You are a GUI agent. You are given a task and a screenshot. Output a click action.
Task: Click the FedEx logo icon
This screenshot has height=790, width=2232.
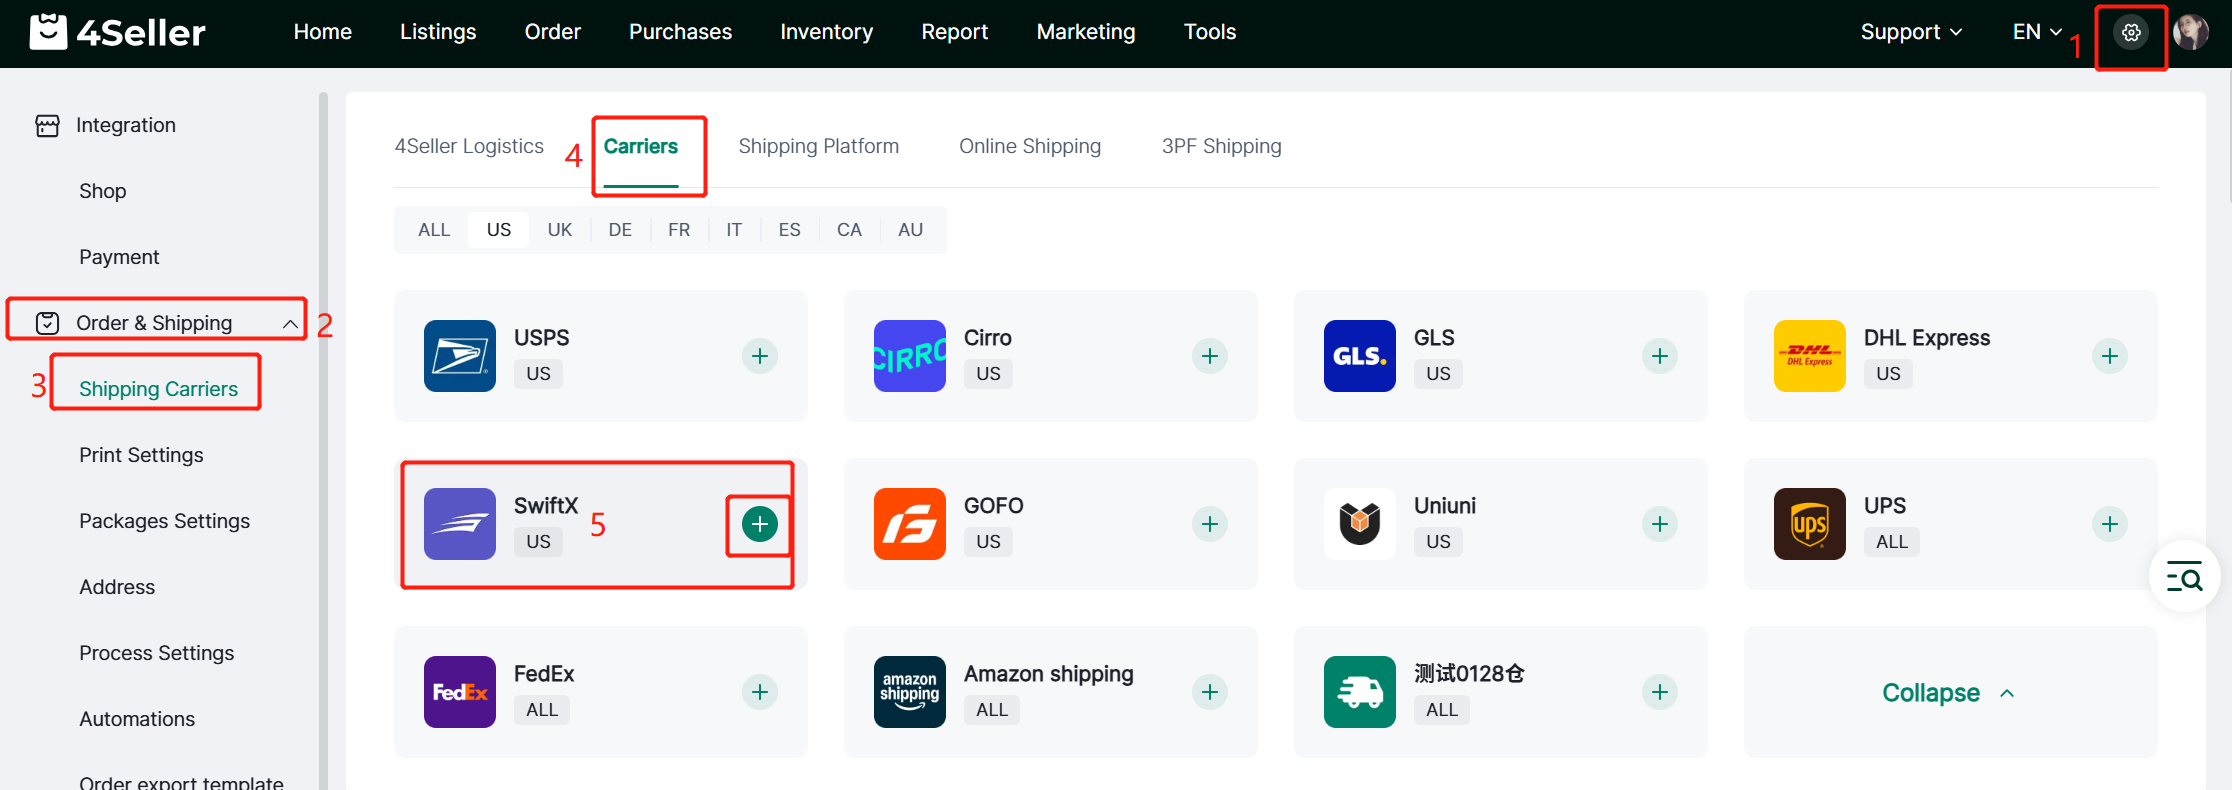click(x=460, y=692)
